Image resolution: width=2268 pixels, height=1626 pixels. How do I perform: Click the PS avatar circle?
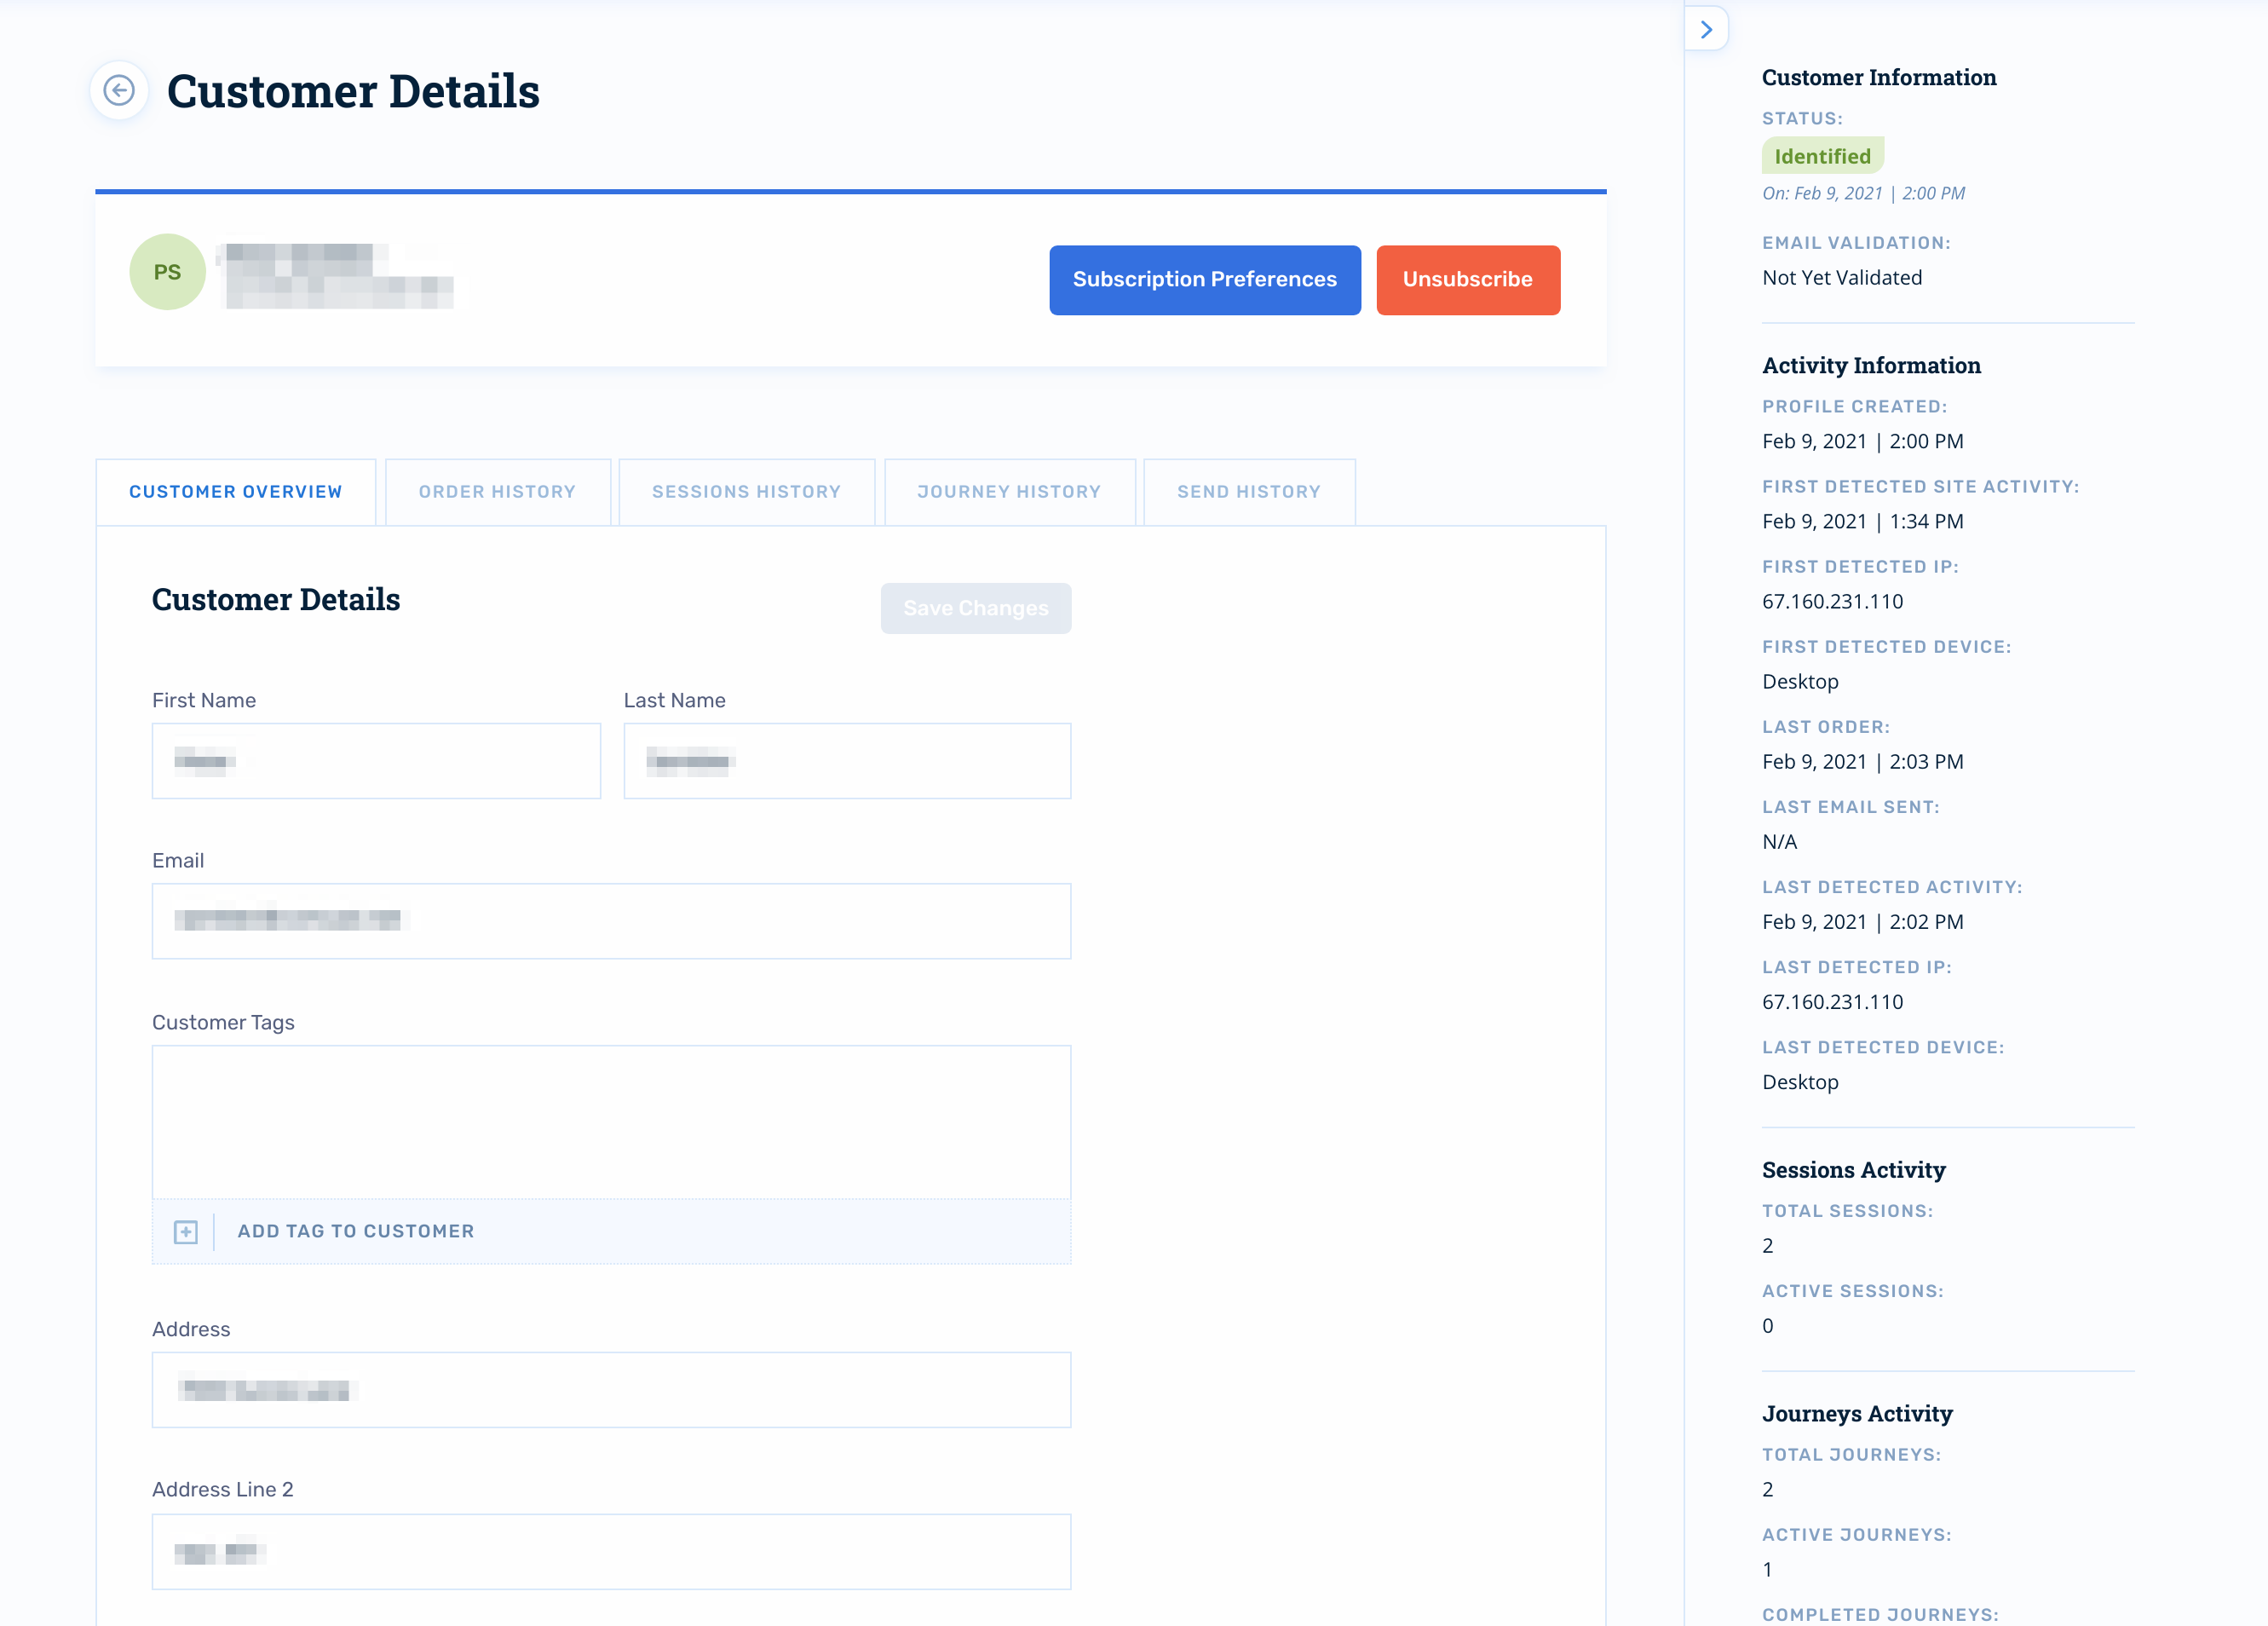(x=167, y=272)
